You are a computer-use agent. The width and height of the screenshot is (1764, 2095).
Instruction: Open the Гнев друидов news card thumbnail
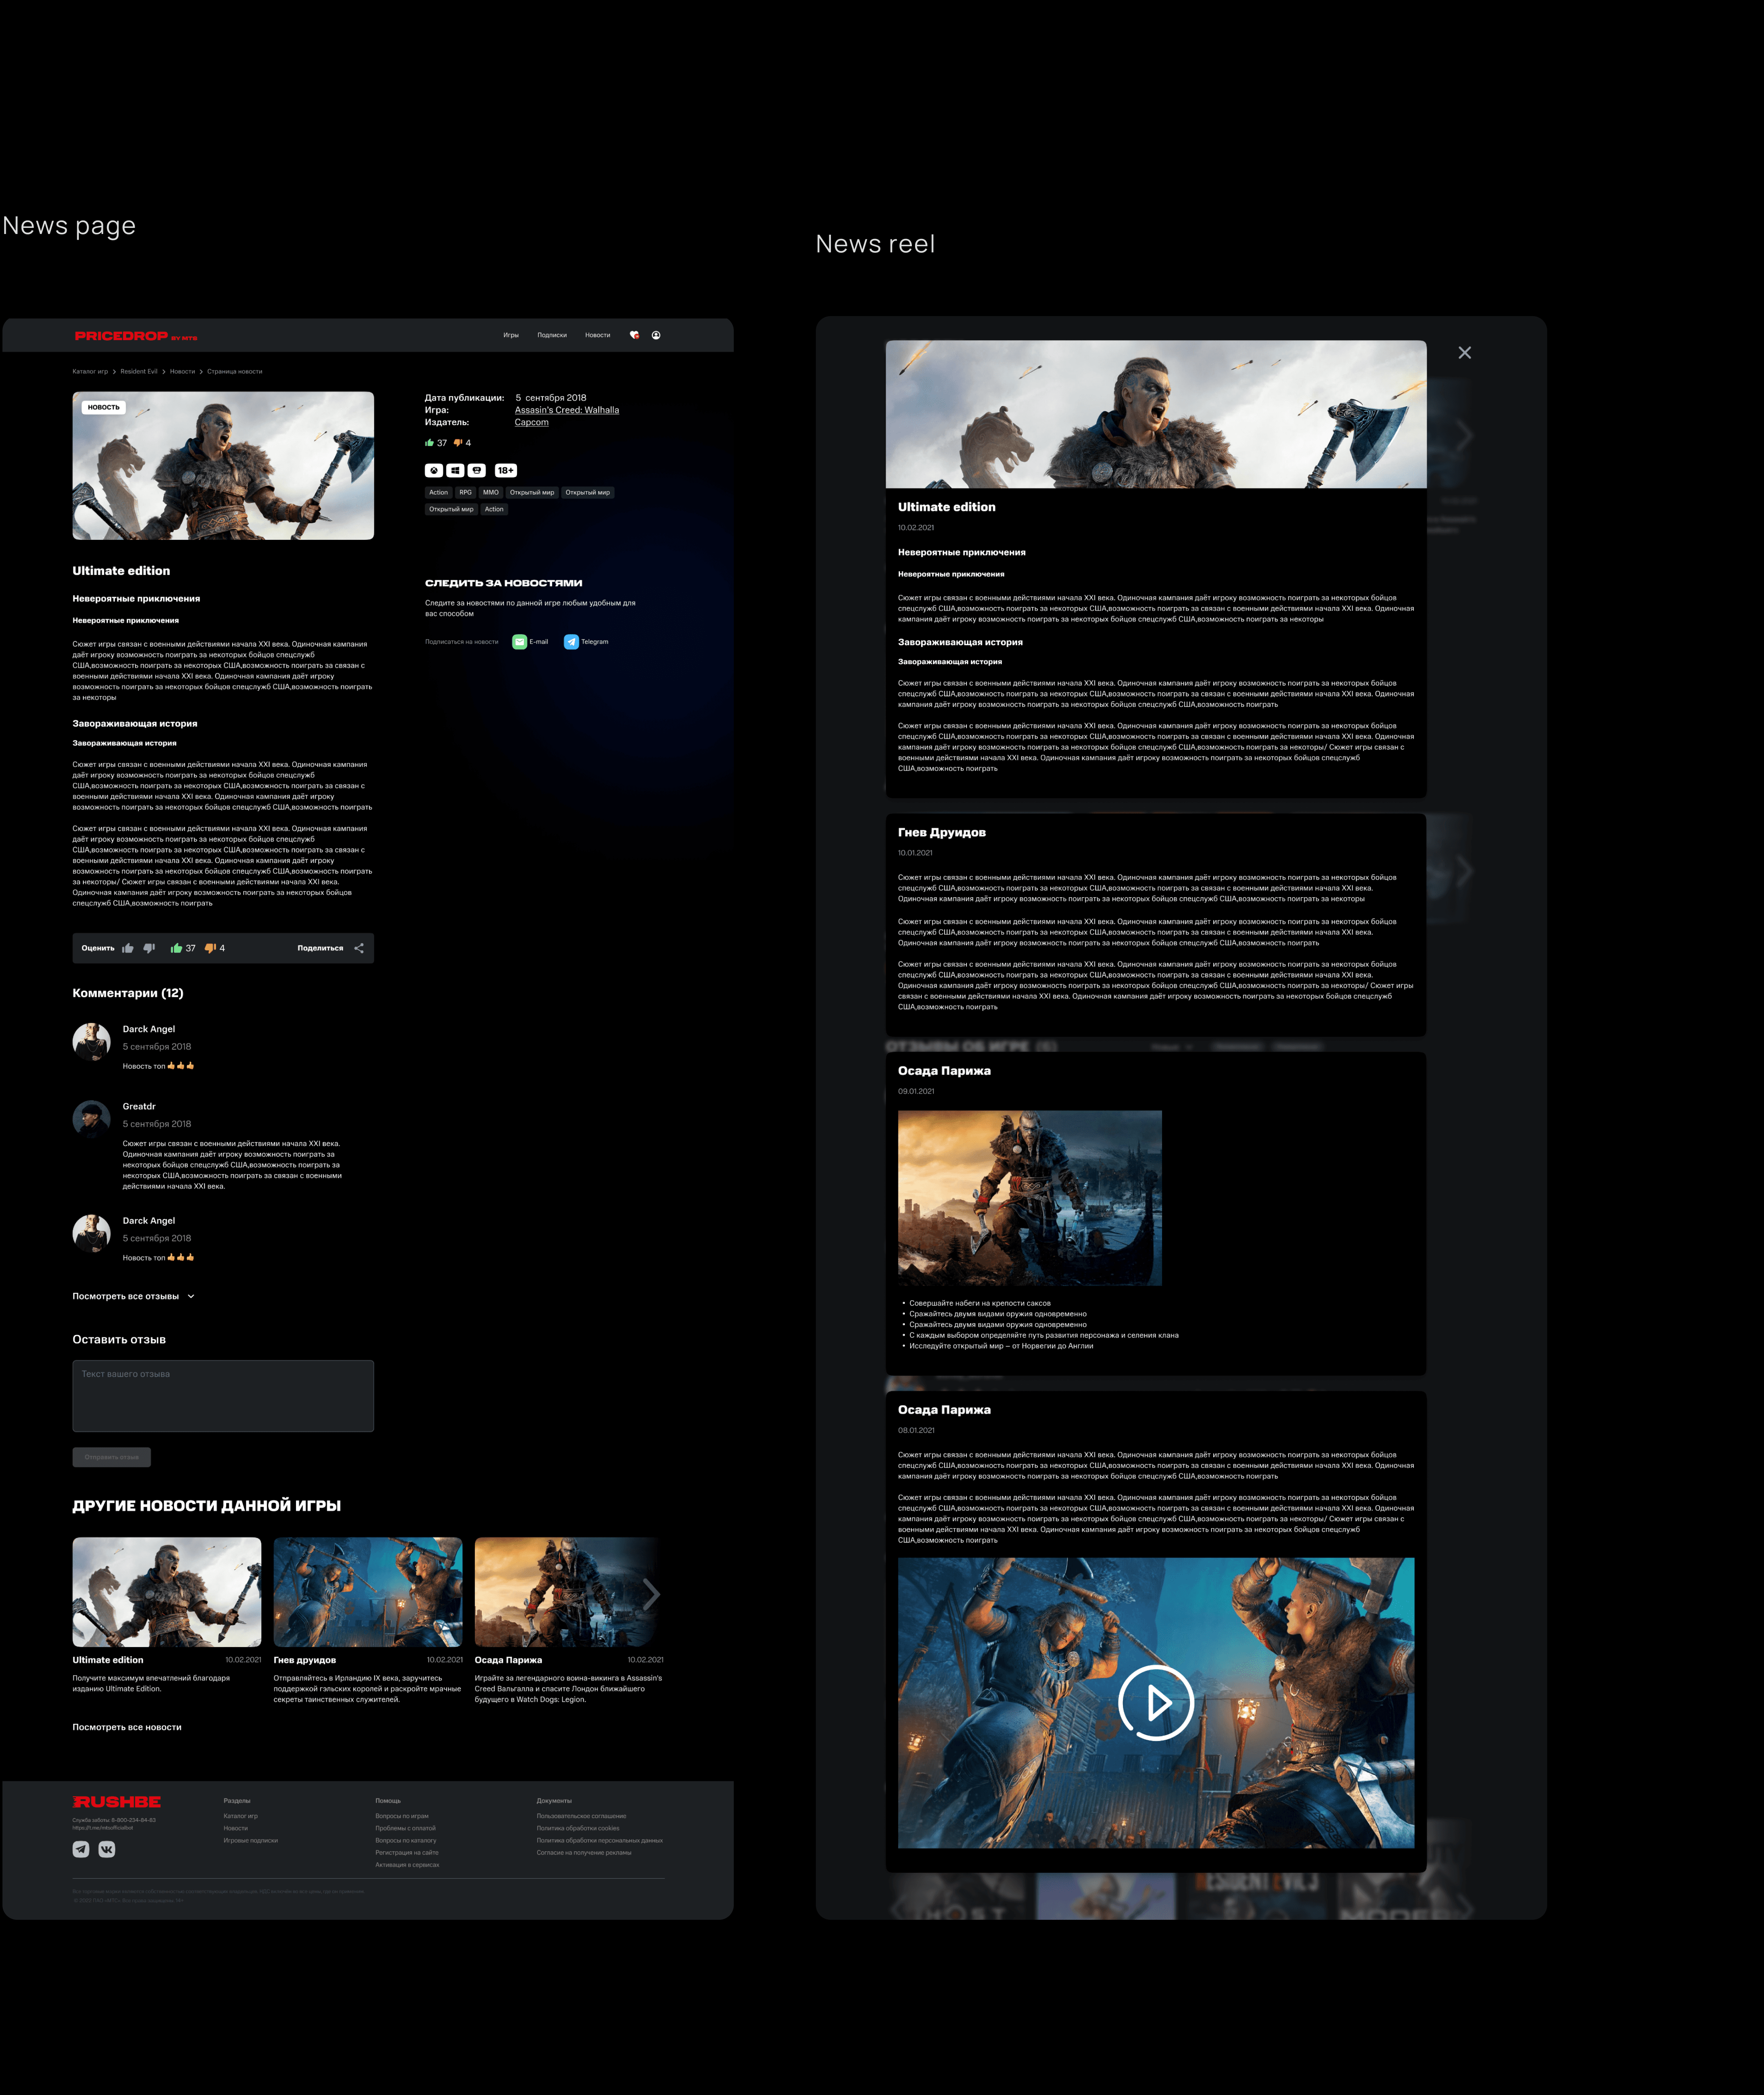coord(368,1592)
